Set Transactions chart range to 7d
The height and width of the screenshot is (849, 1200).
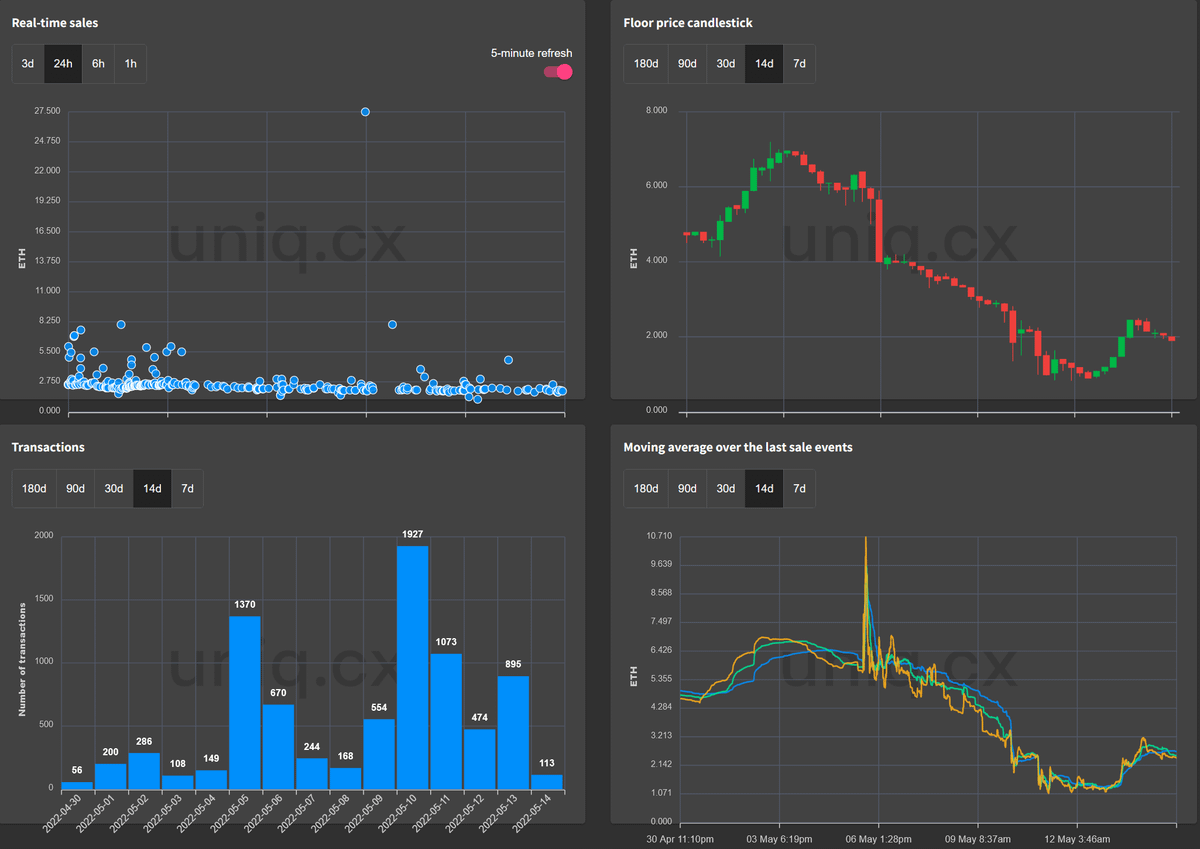click(x=187, y=489)
